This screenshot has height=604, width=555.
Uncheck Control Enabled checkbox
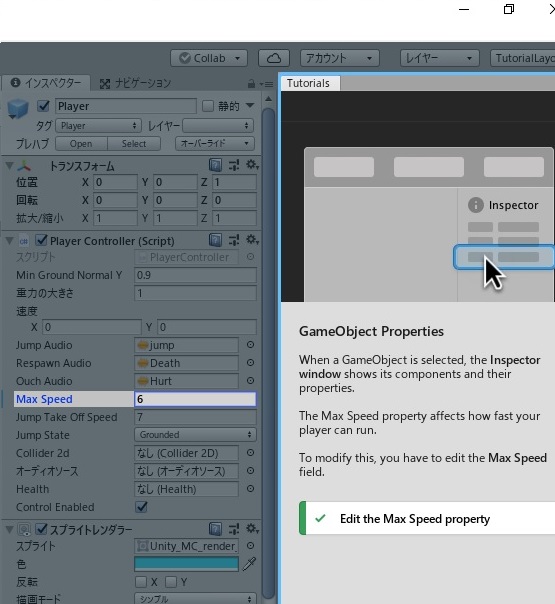pyautogui.click(x=141, y=507)
